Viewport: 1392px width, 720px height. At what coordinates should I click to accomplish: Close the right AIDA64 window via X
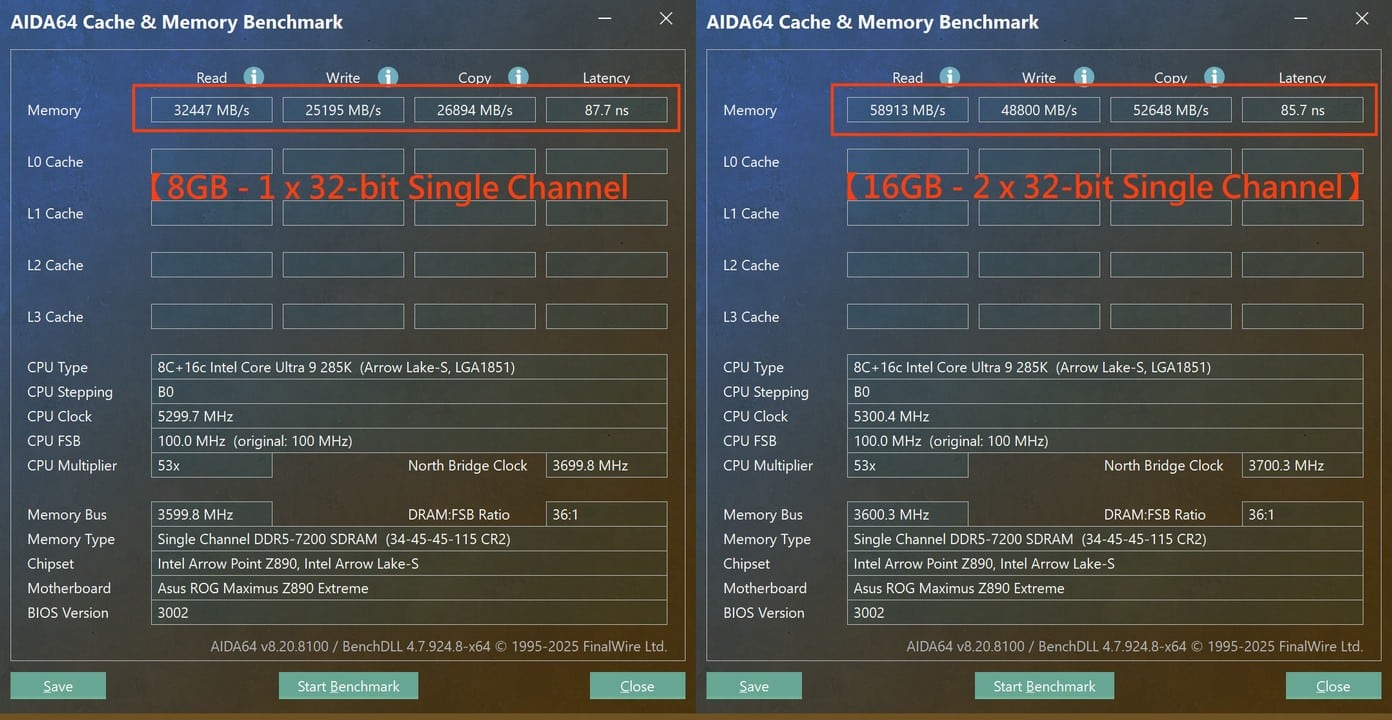click(x=1362, y=19)
